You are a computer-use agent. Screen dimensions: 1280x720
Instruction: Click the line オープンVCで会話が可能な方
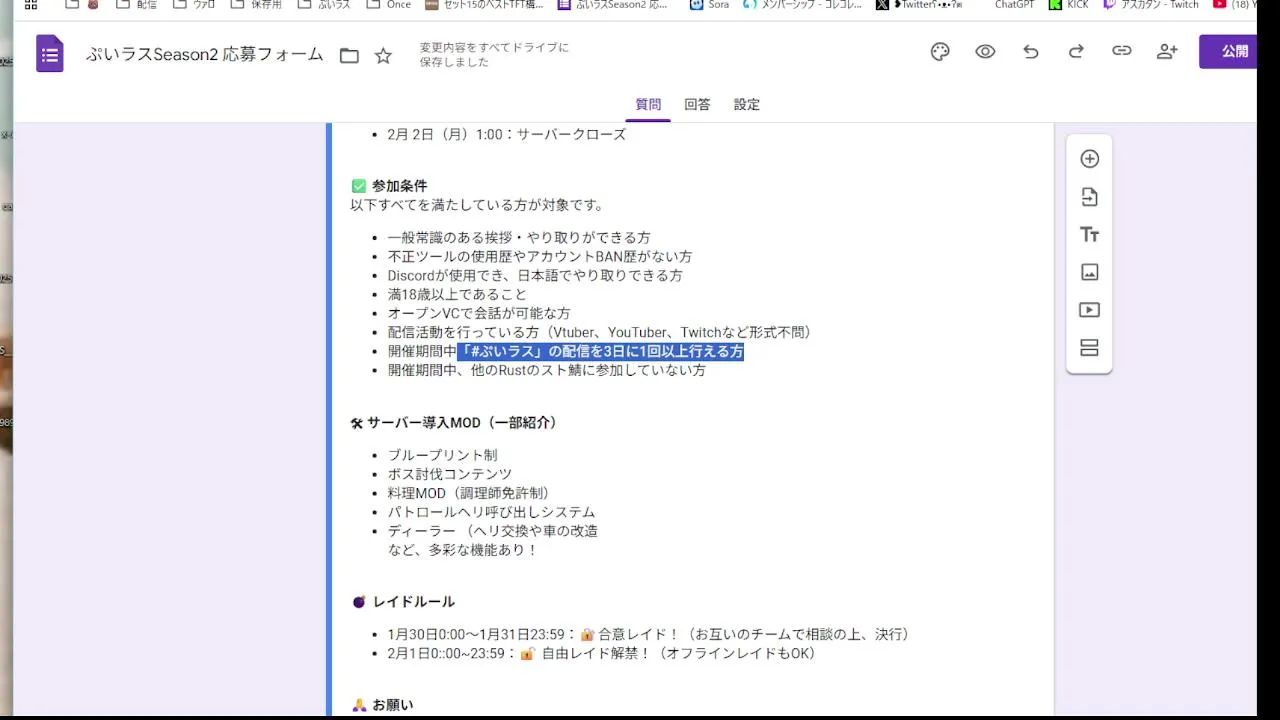479,313
